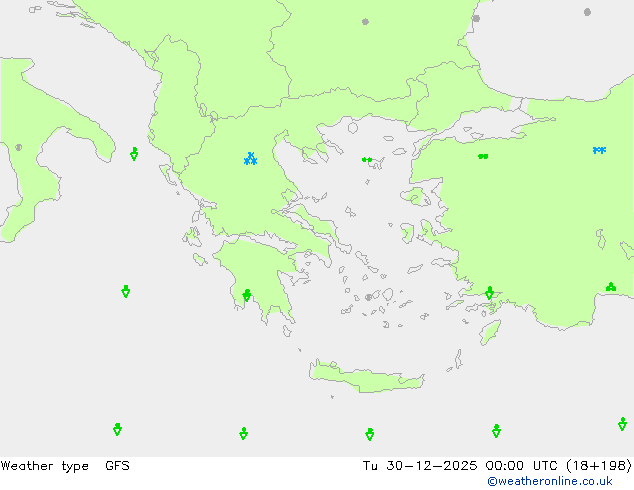The width and height of the screenshot is (634, 490).
Task: Click the green shower symbol directly south of Crete
Action: coord(370,434)
